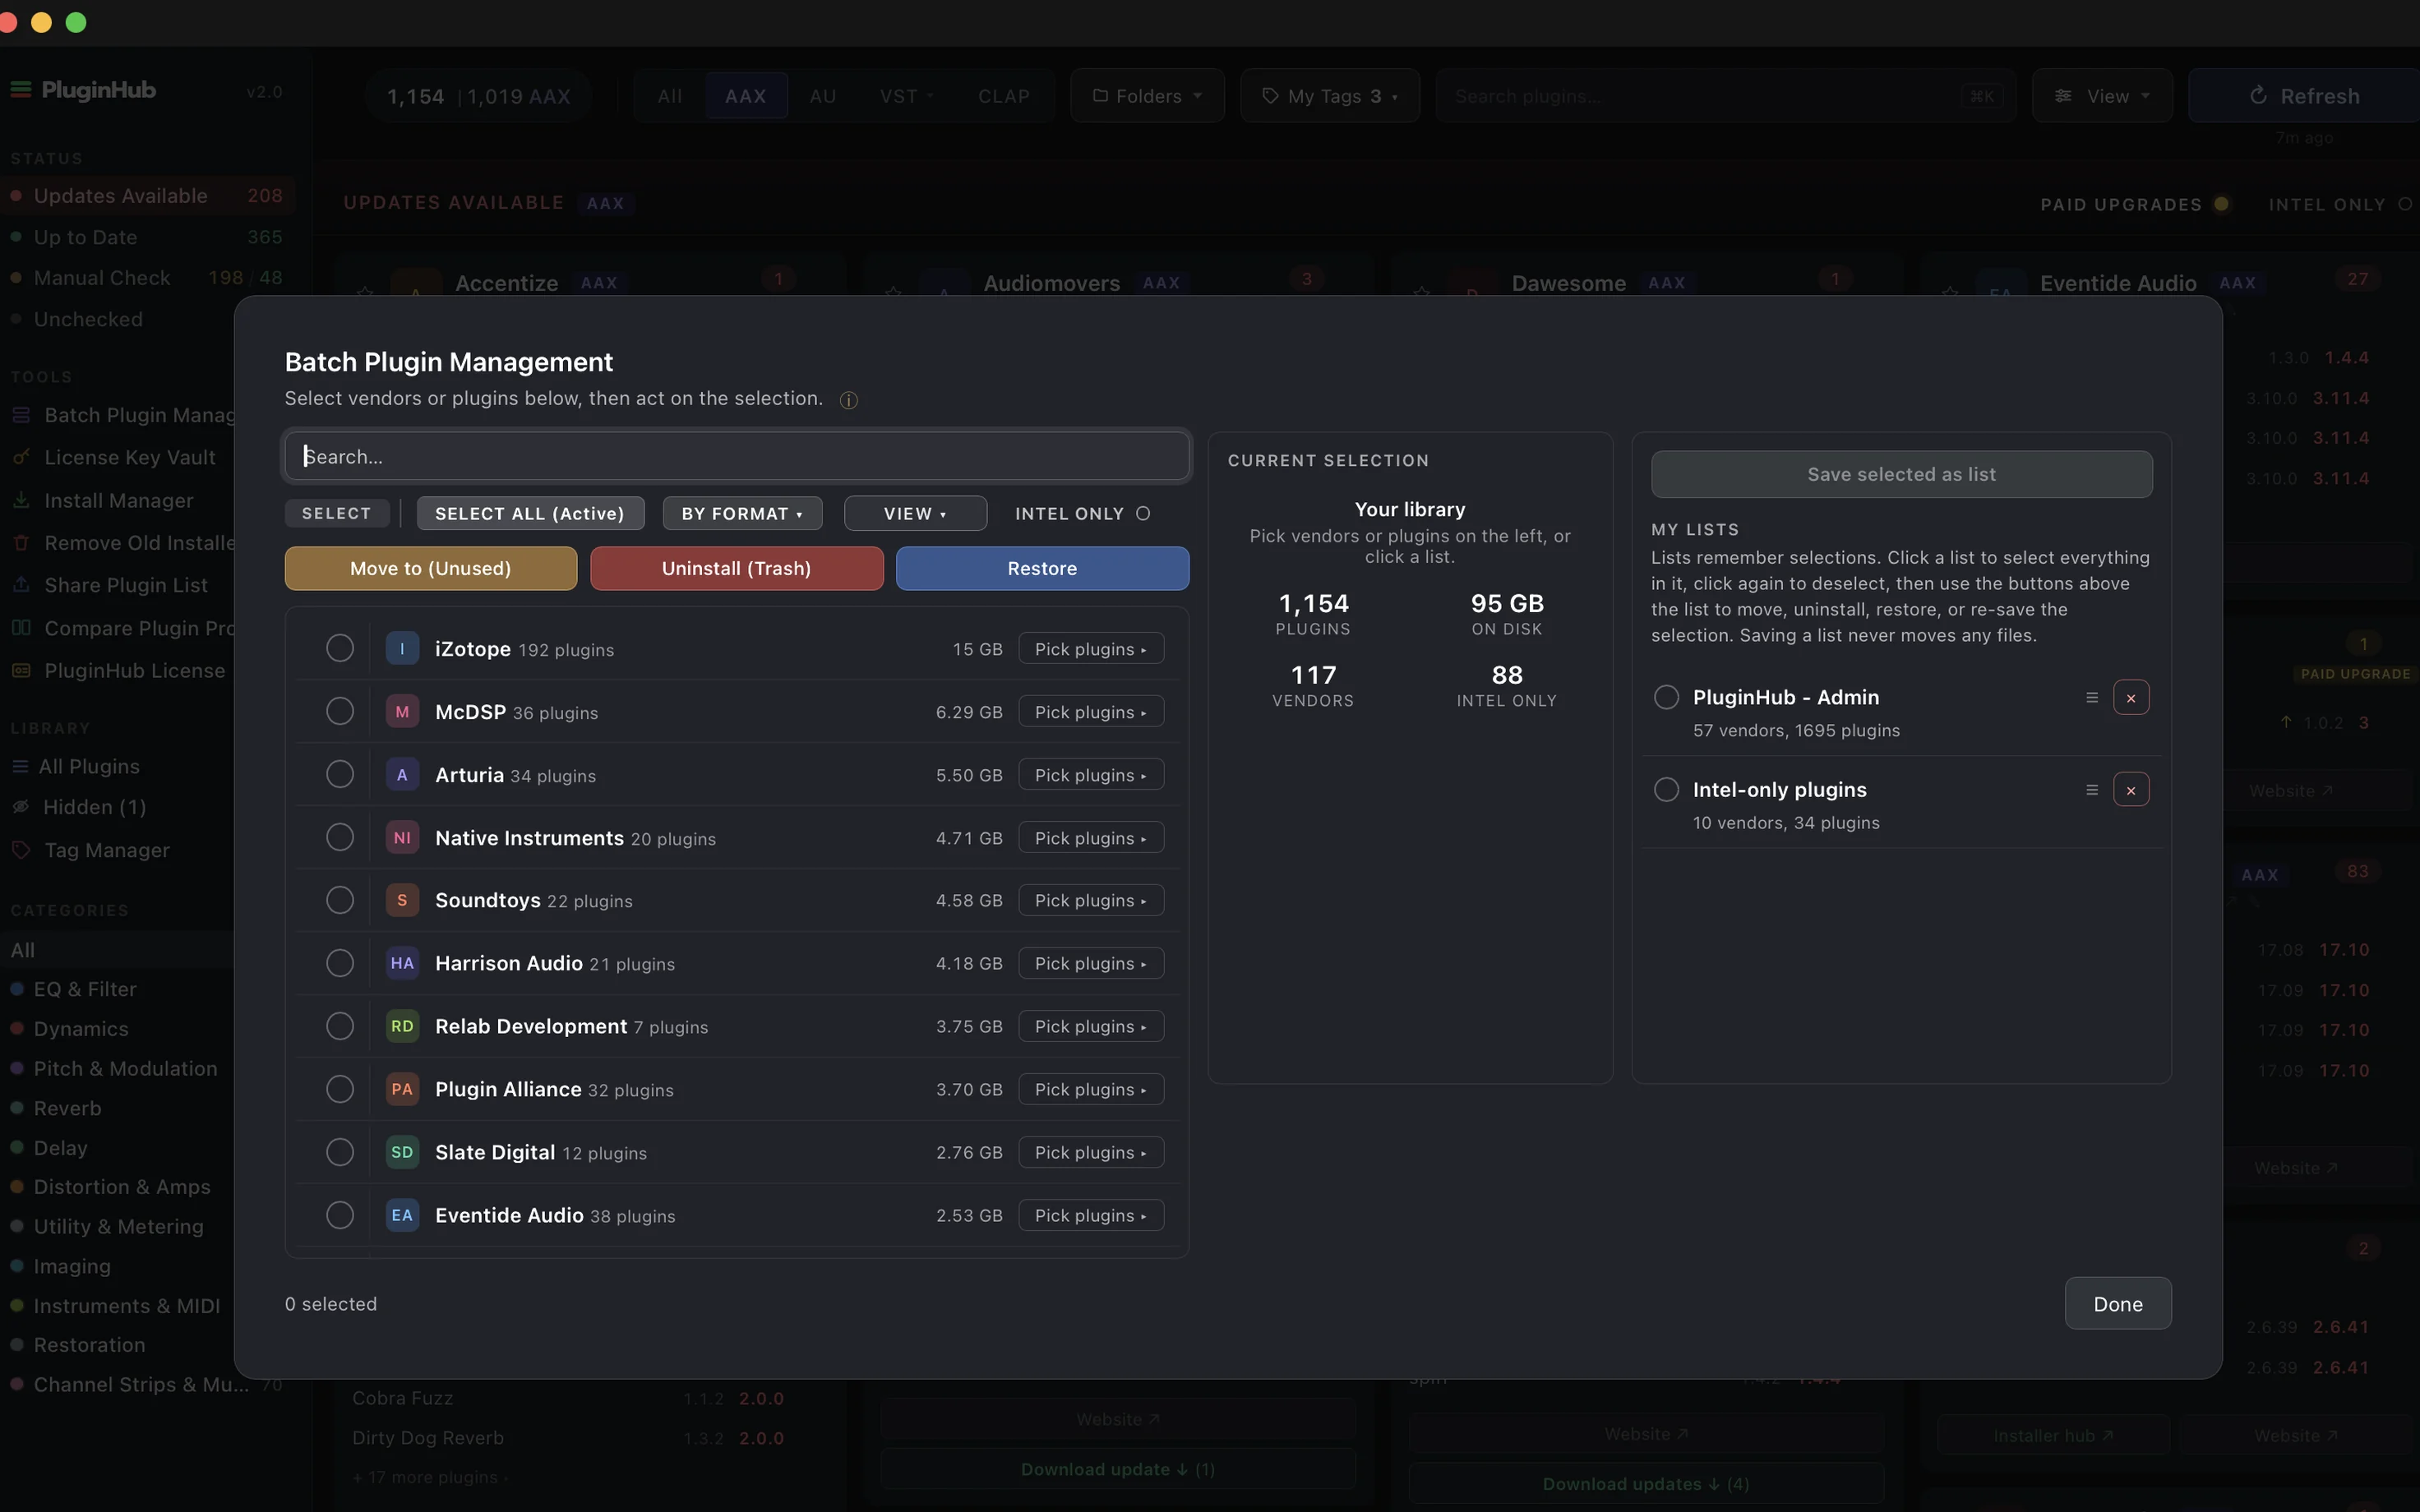The image size is (2420, 1512).
Task: Switch to the AAX format tab
Action: click(x=746, y=96)
